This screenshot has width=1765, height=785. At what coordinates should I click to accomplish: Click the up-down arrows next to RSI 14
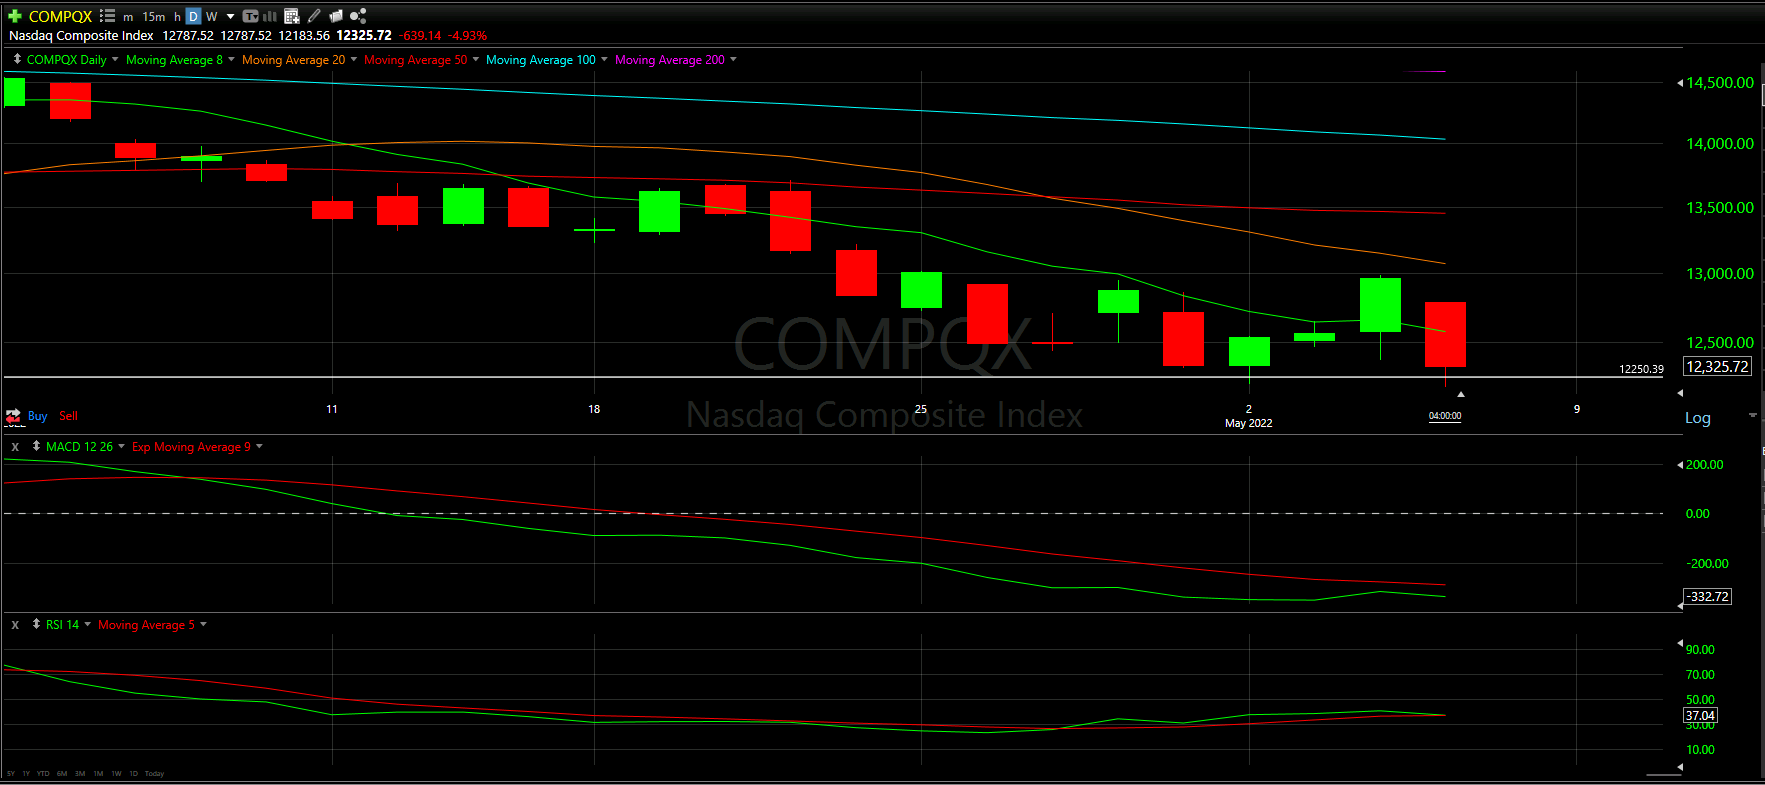coord(36,624)
